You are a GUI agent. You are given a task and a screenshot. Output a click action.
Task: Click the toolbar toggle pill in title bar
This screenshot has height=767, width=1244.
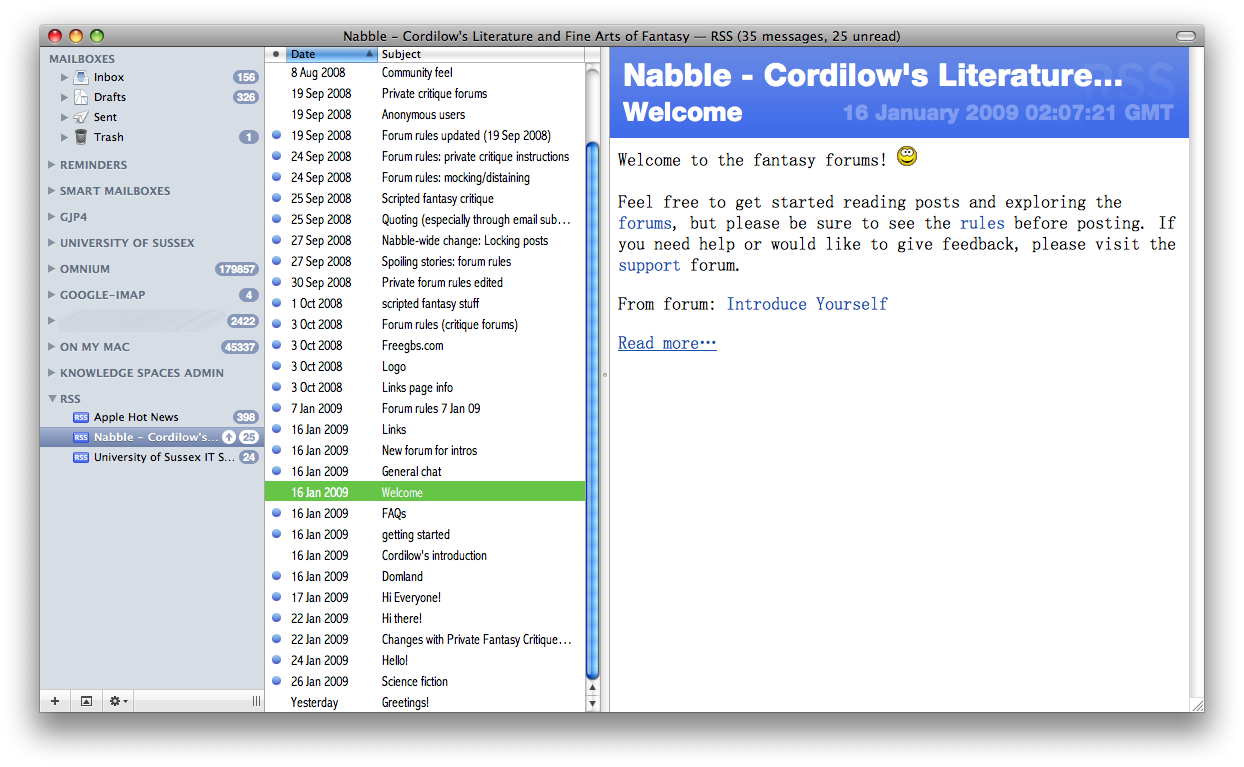pyautogui.click(x=1185, y=36)
